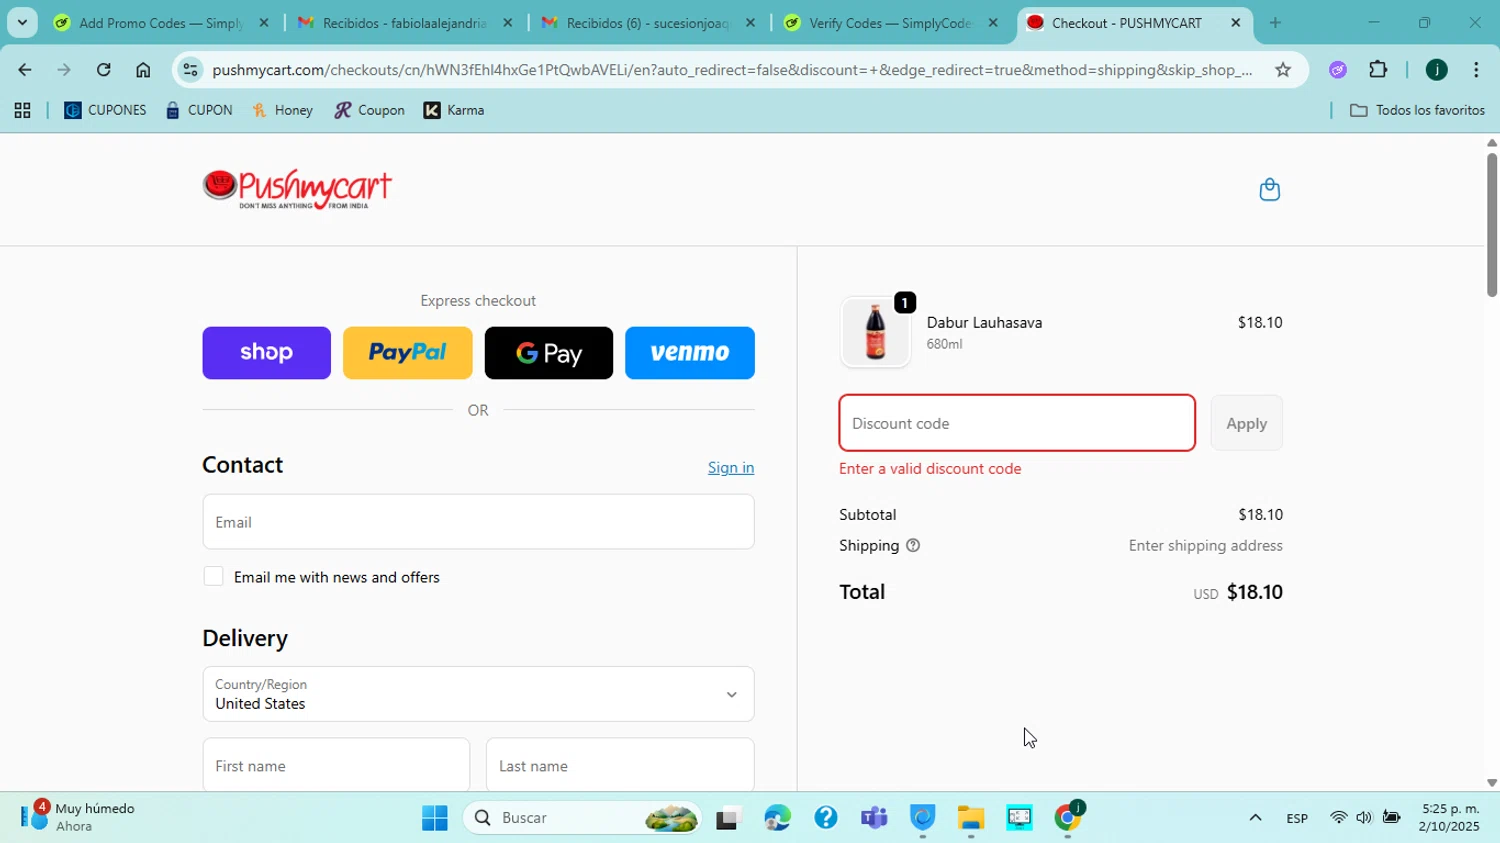Image resolution: width=1500 pixels, height=843 pixels.
Task: Open volume control in tray
Action: click(x=1364, y=818)
